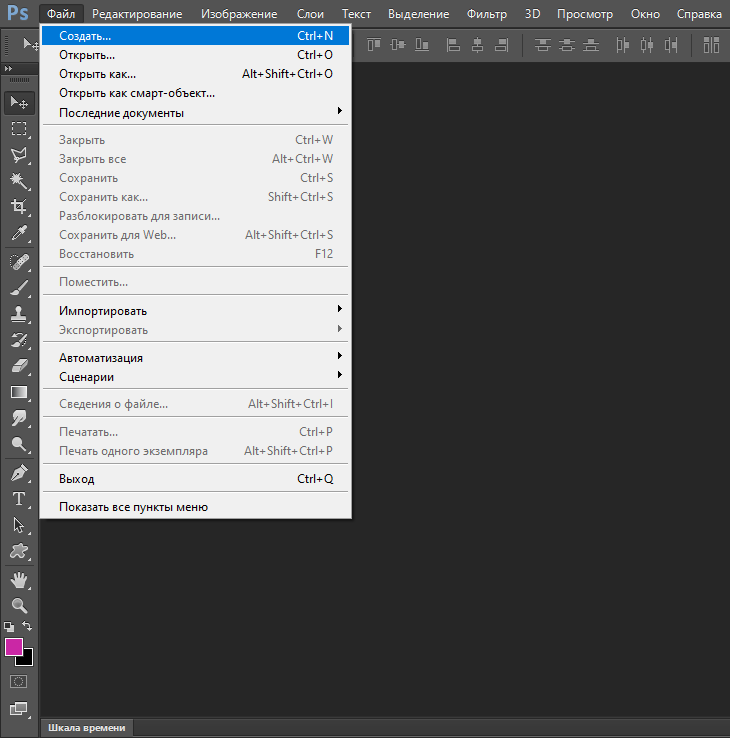Click distribute vertical centers icon
Screen dimensions: 730x738
(567, 45)
